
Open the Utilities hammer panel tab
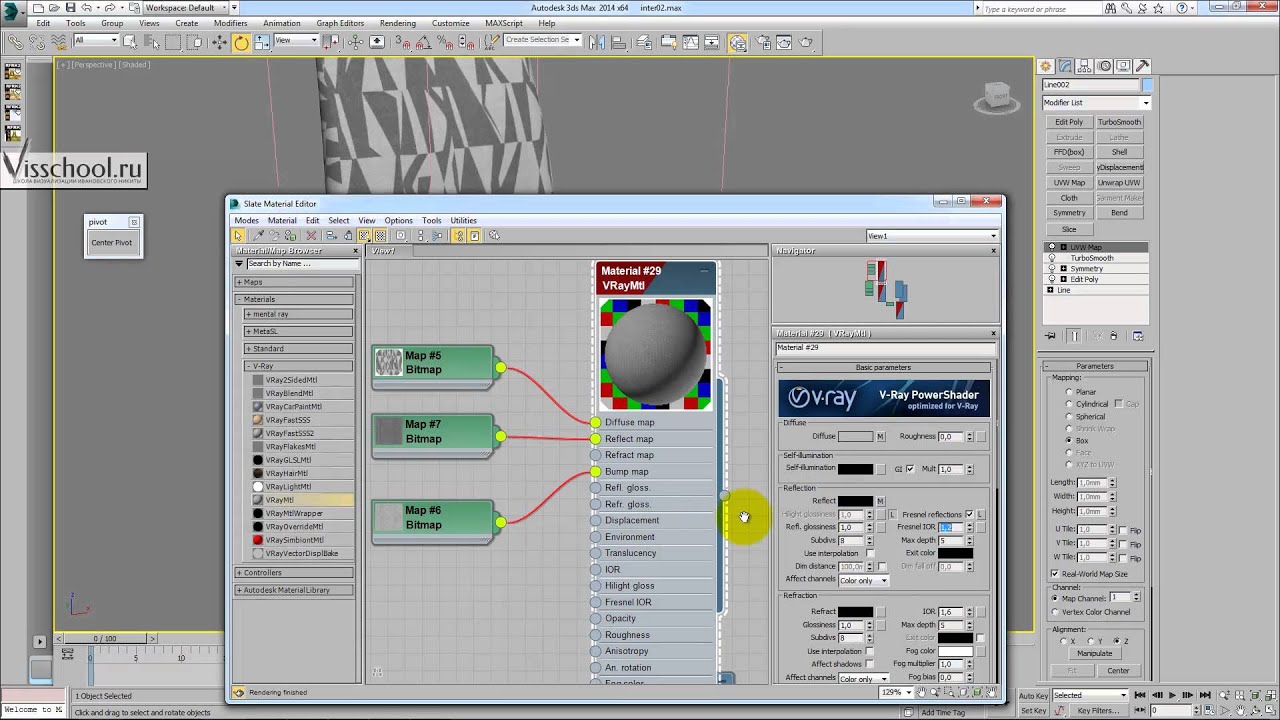(1142, 65)
